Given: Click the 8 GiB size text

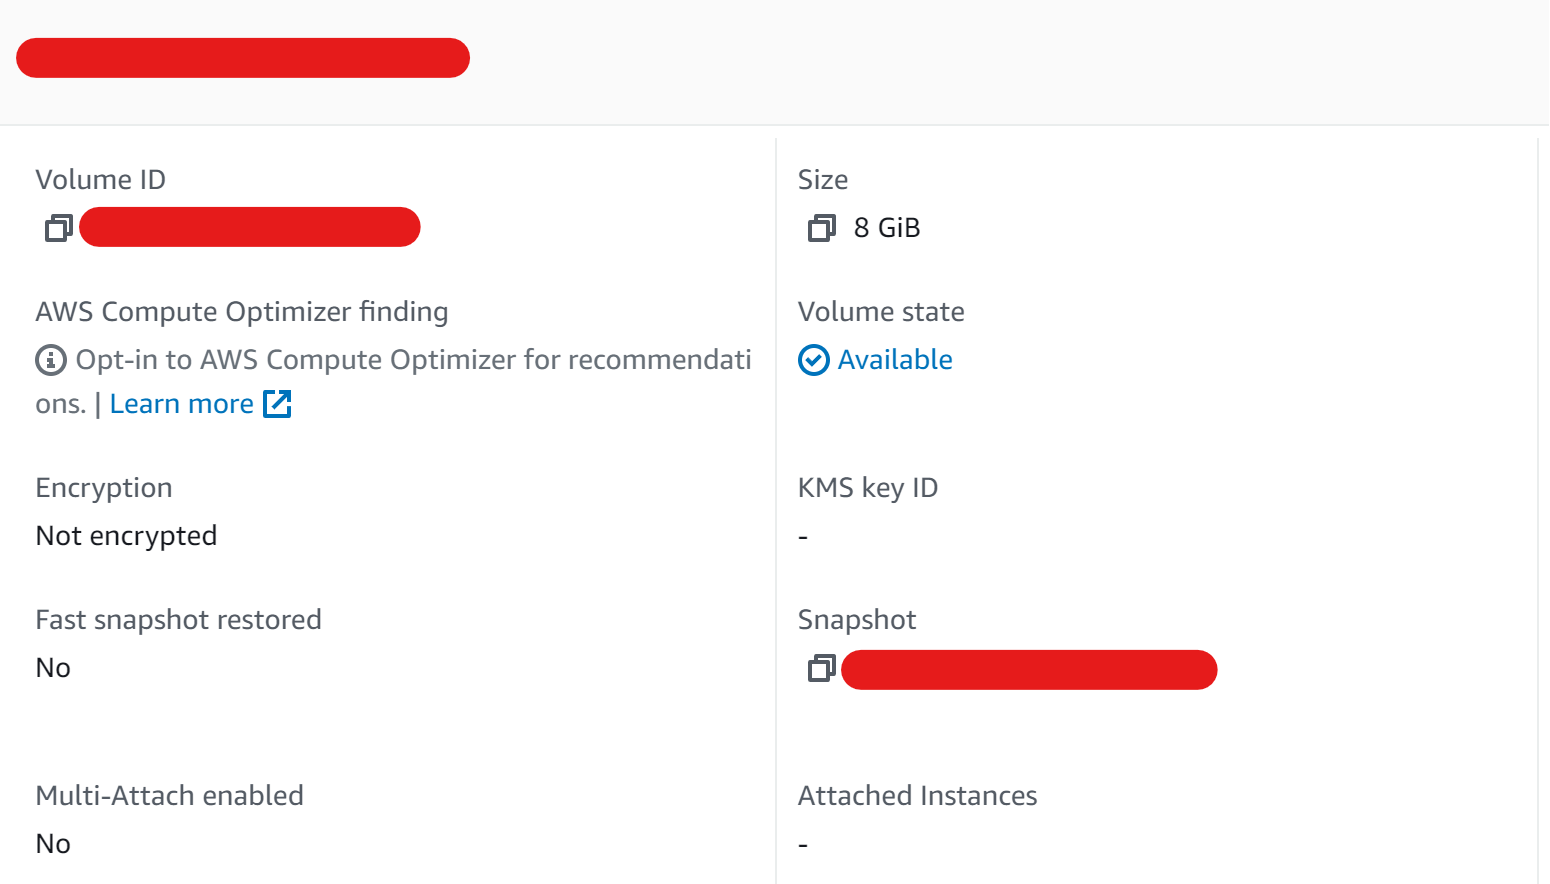Looking at the screenshot, I should (x=887, y=228).
